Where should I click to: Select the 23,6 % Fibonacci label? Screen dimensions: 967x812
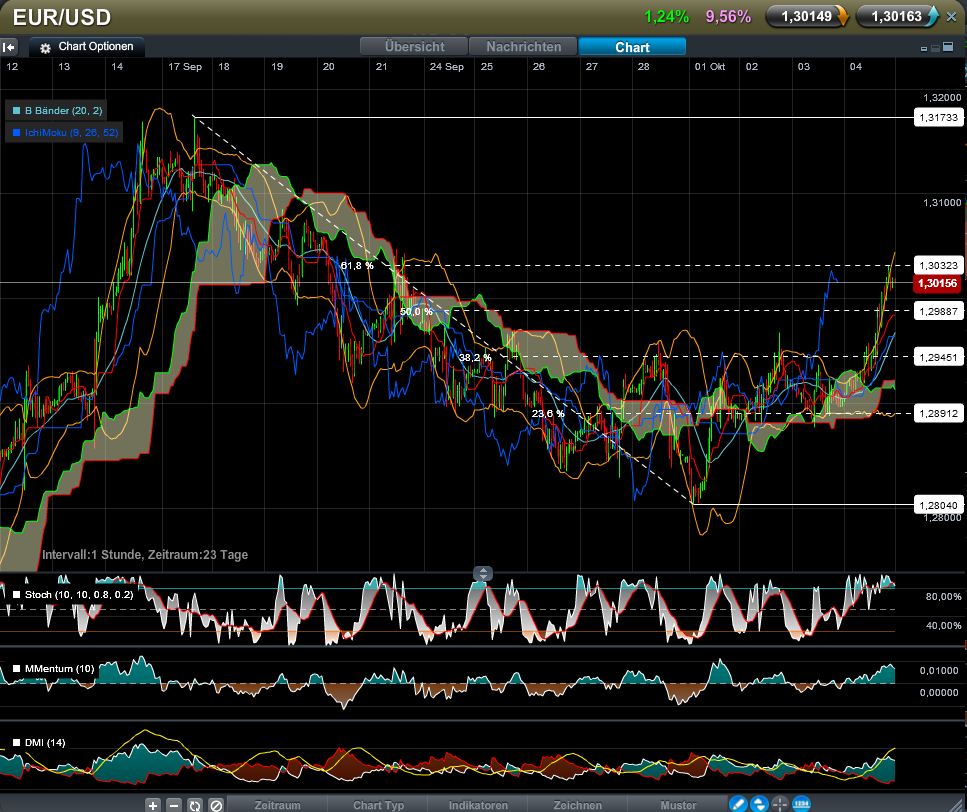point(548,414)
